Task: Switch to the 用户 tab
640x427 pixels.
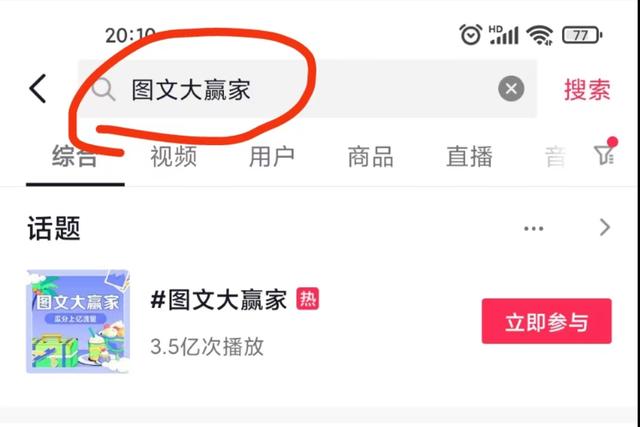Action: pyautogui.click(x=272, y=156)
